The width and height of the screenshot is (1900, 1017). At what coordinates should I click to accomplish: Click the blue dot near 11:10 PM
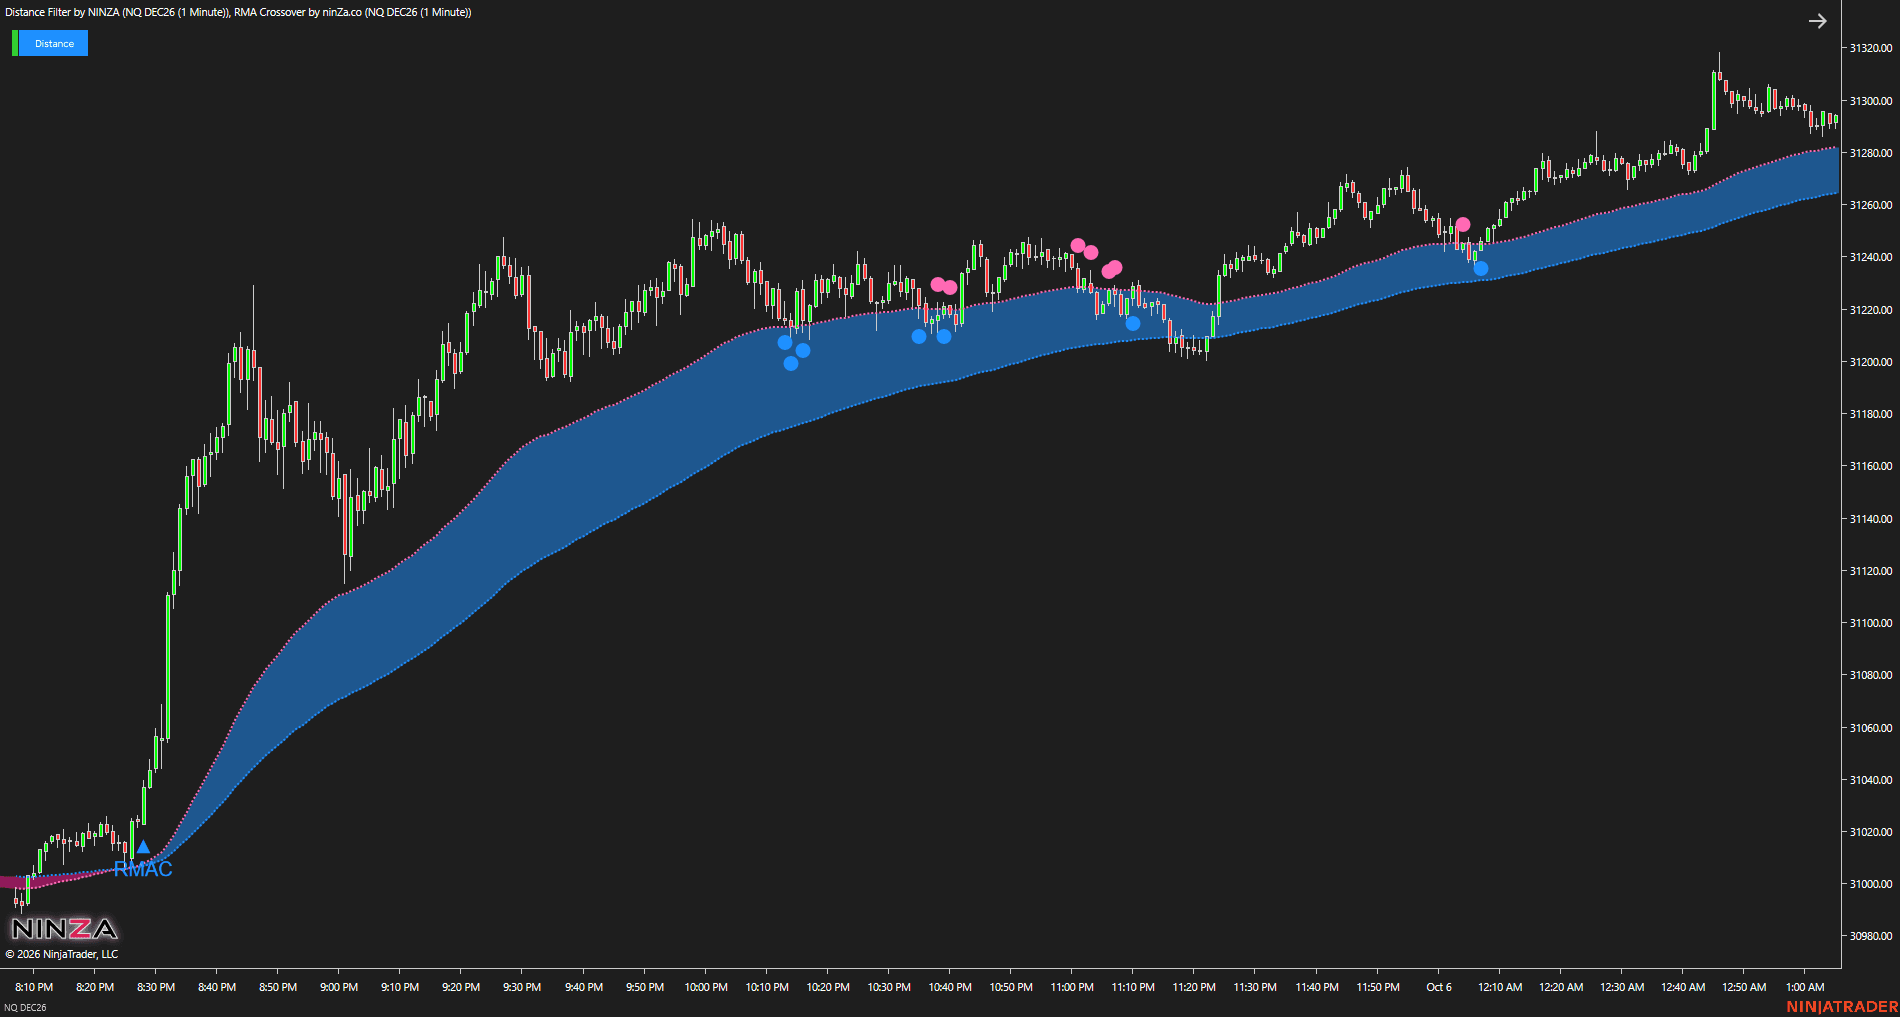tap(1133, 323)
